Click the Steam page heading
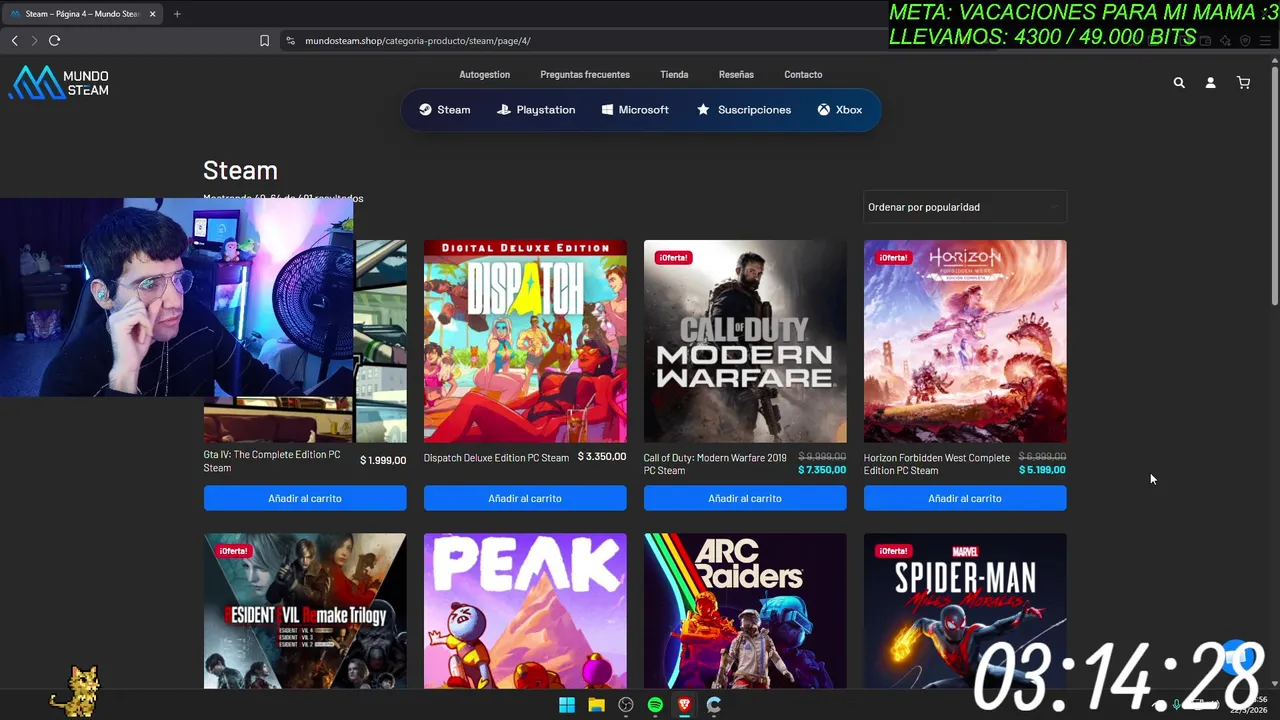The height and width of the screenshot is (720, 1280). click(x=240, y=170)
